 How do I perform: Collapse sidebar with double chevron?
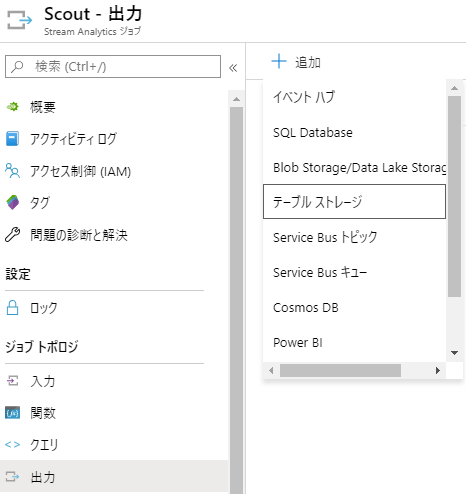(233, 68)
